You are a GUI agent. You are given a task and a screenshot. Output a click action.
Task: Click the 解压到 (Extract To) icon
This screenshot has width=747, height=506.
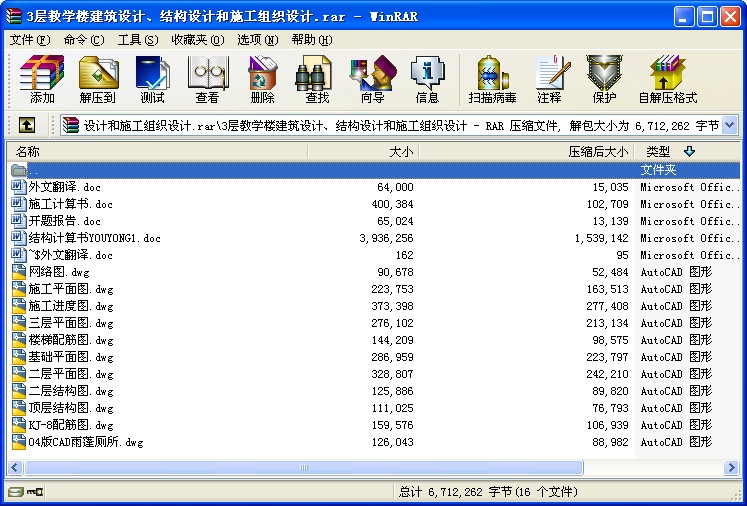(x=98, y=79)
